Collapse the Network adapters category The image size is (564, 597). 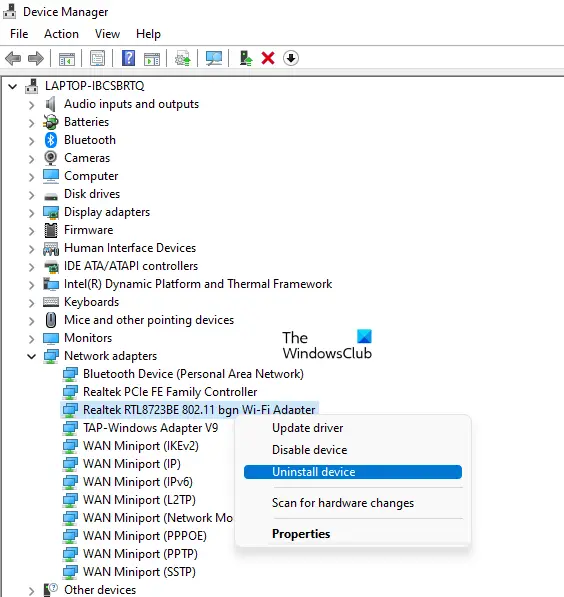tap(31, 356)
